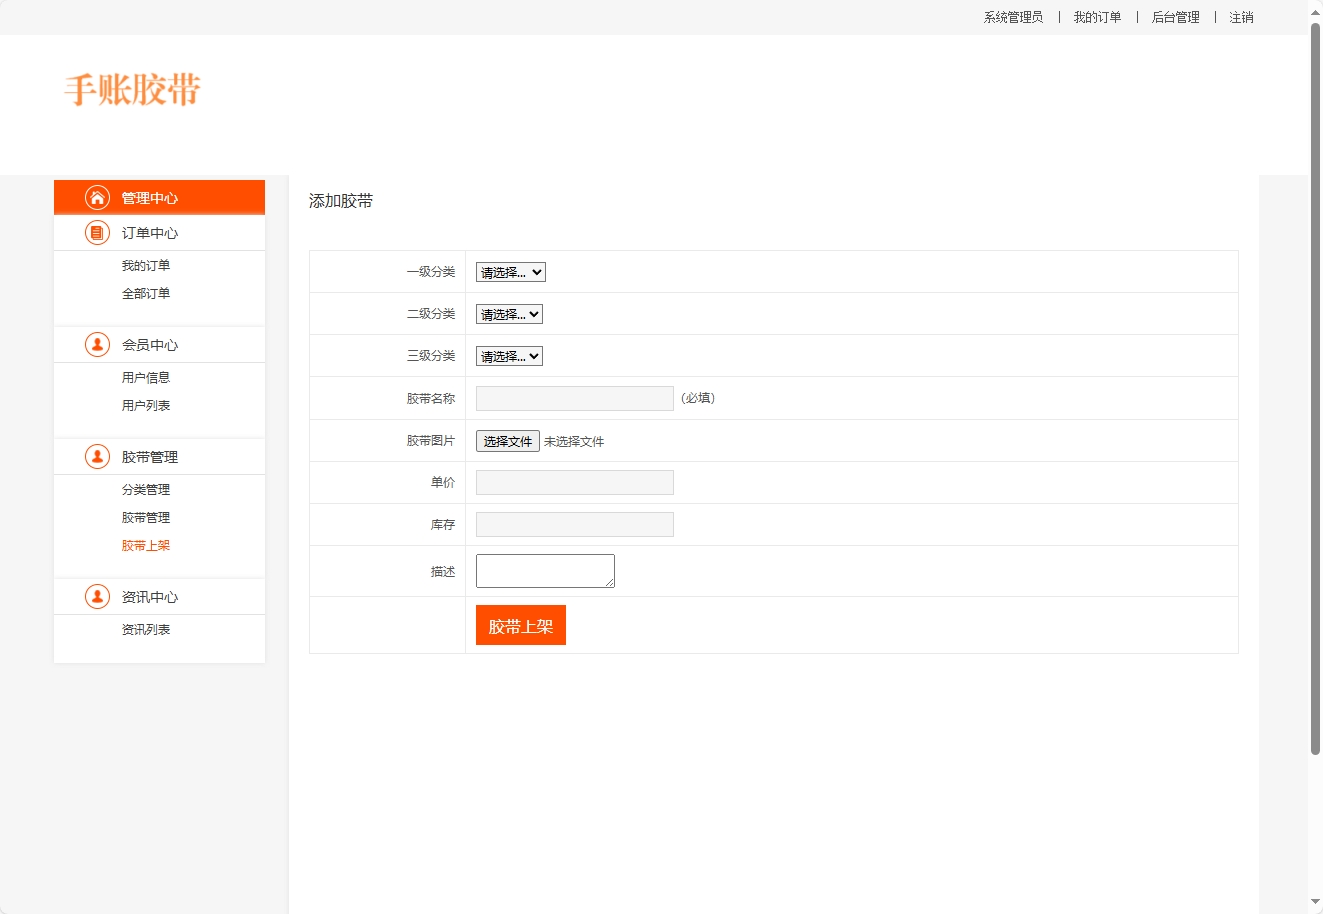
Task: Click the document icon beside 订单中心
Action: coord(96,232)
